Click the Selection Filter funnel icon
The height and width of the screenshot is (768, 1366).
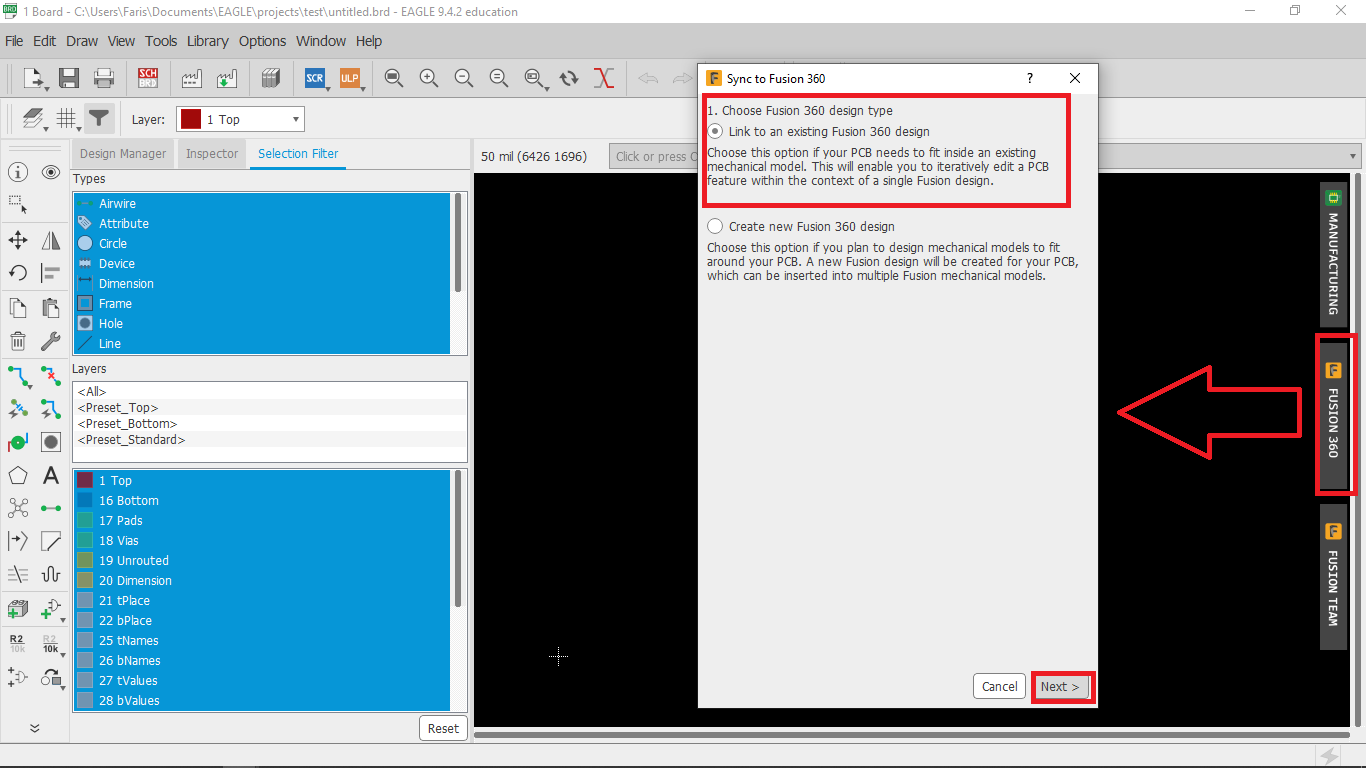coord(98,119)
